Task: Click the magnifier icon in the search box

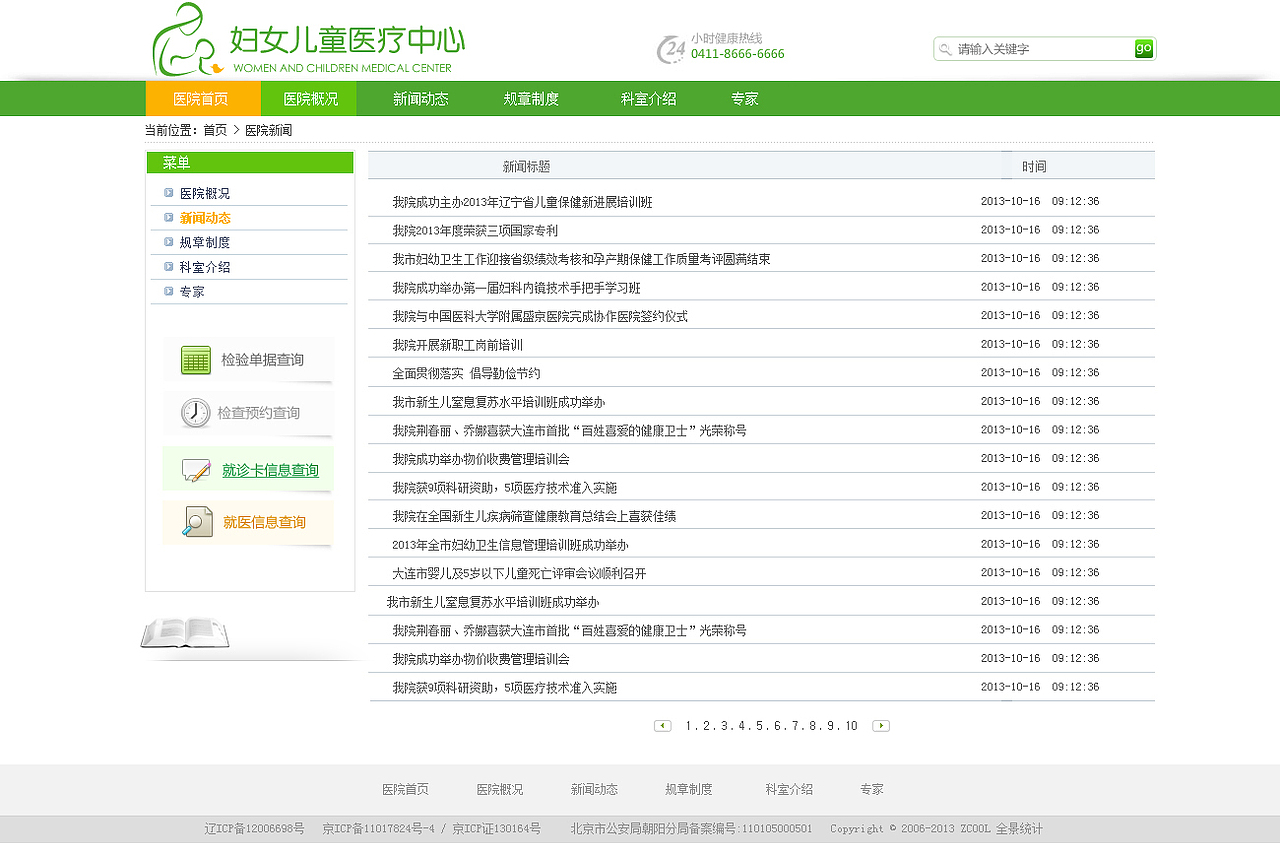Action: (946, 48)
